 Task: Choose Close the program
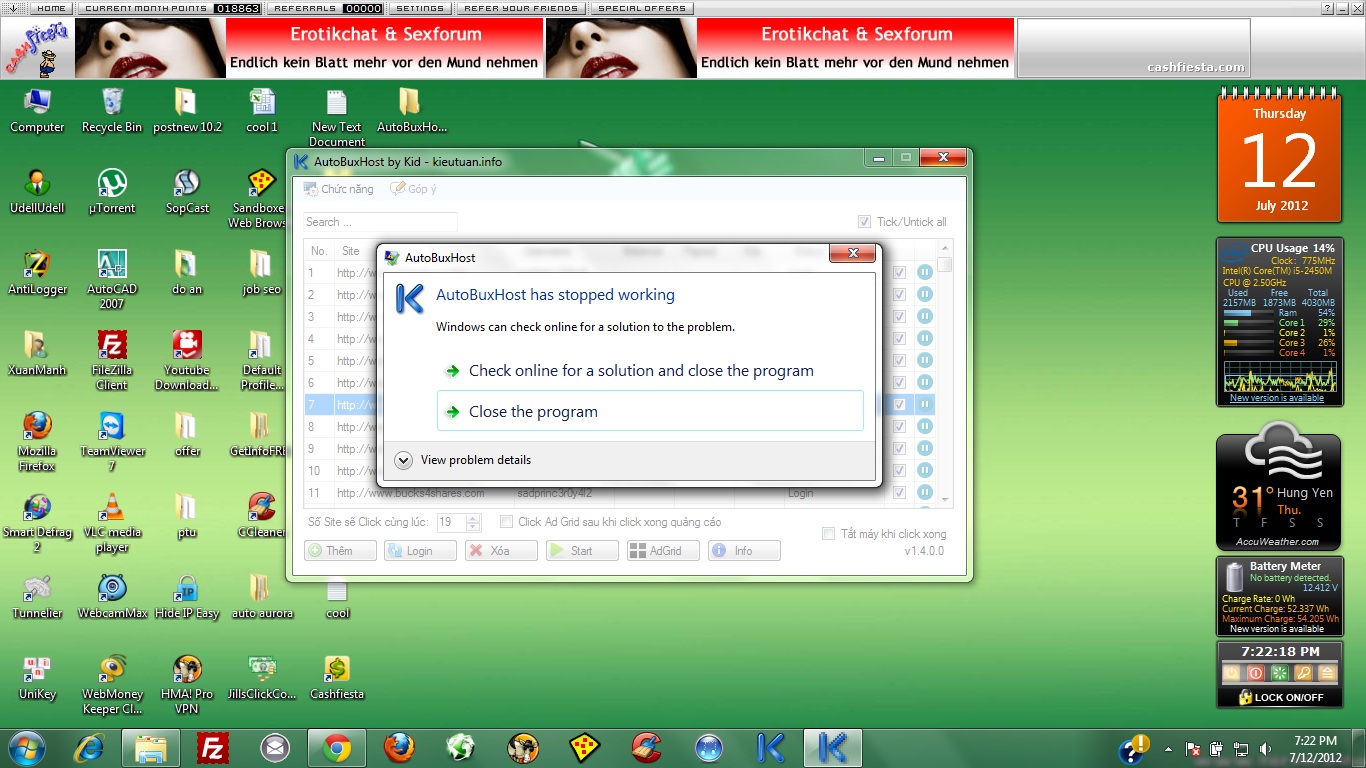click(x=650, y=411)
